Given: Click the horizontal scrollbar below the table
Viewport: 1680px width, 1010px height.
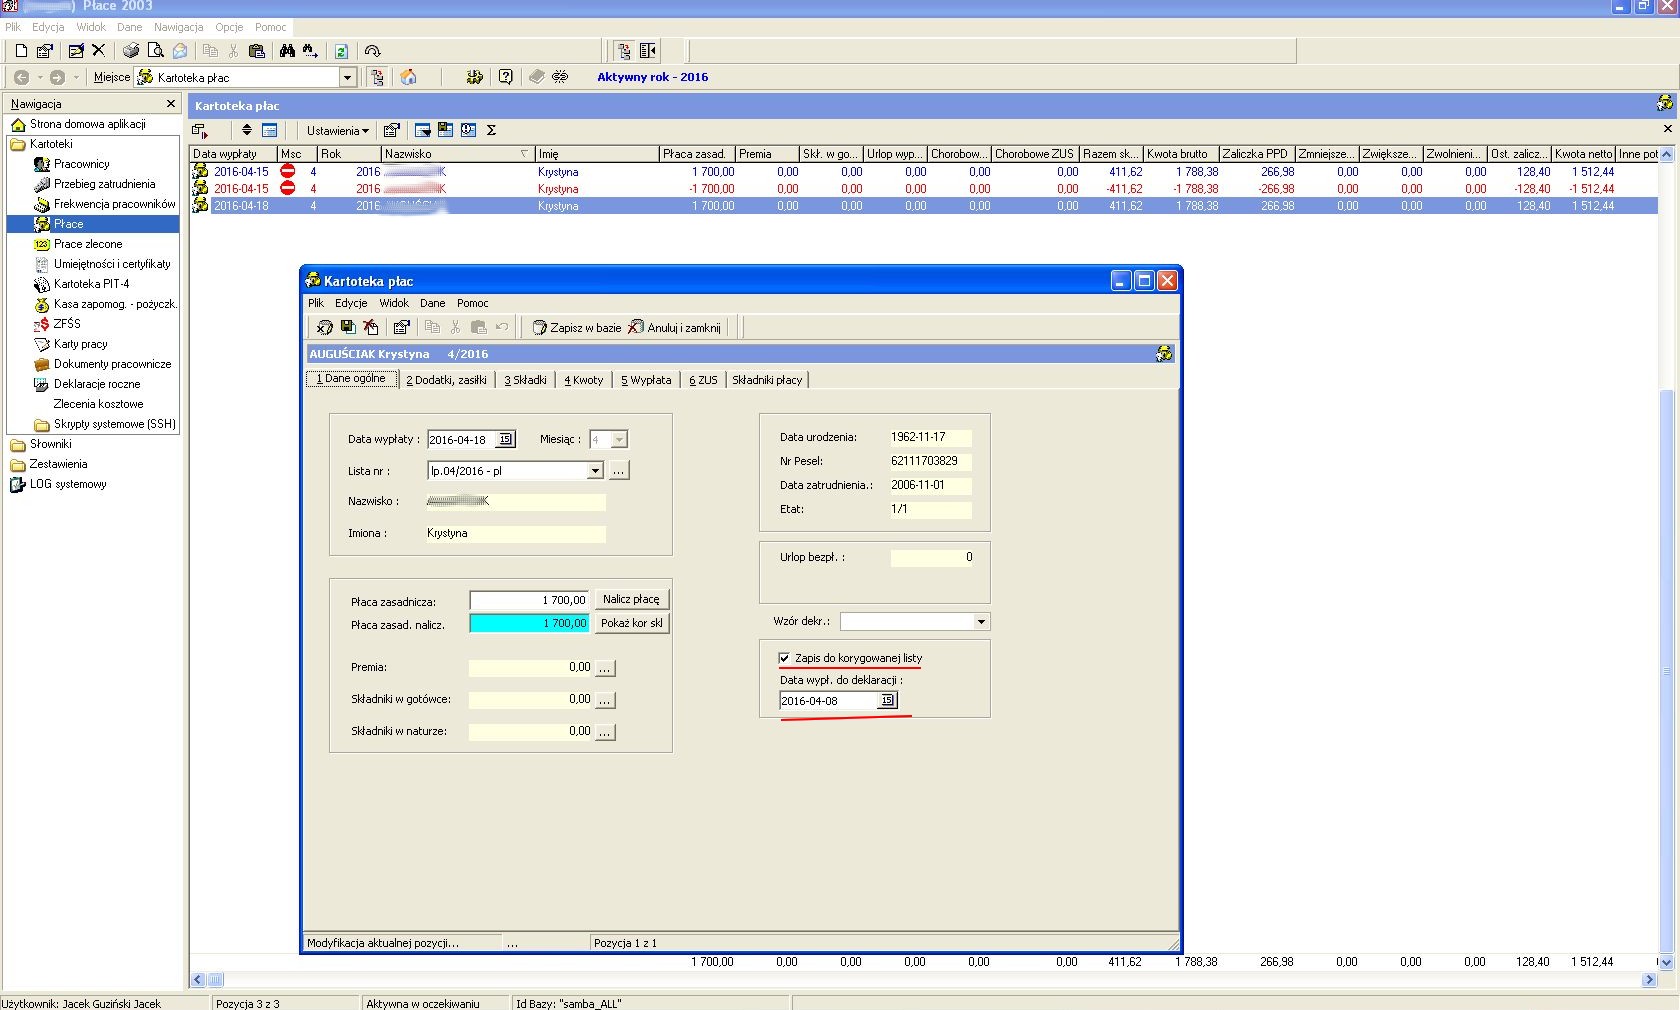Looking at the screenshot, I should tap(924, 980).
